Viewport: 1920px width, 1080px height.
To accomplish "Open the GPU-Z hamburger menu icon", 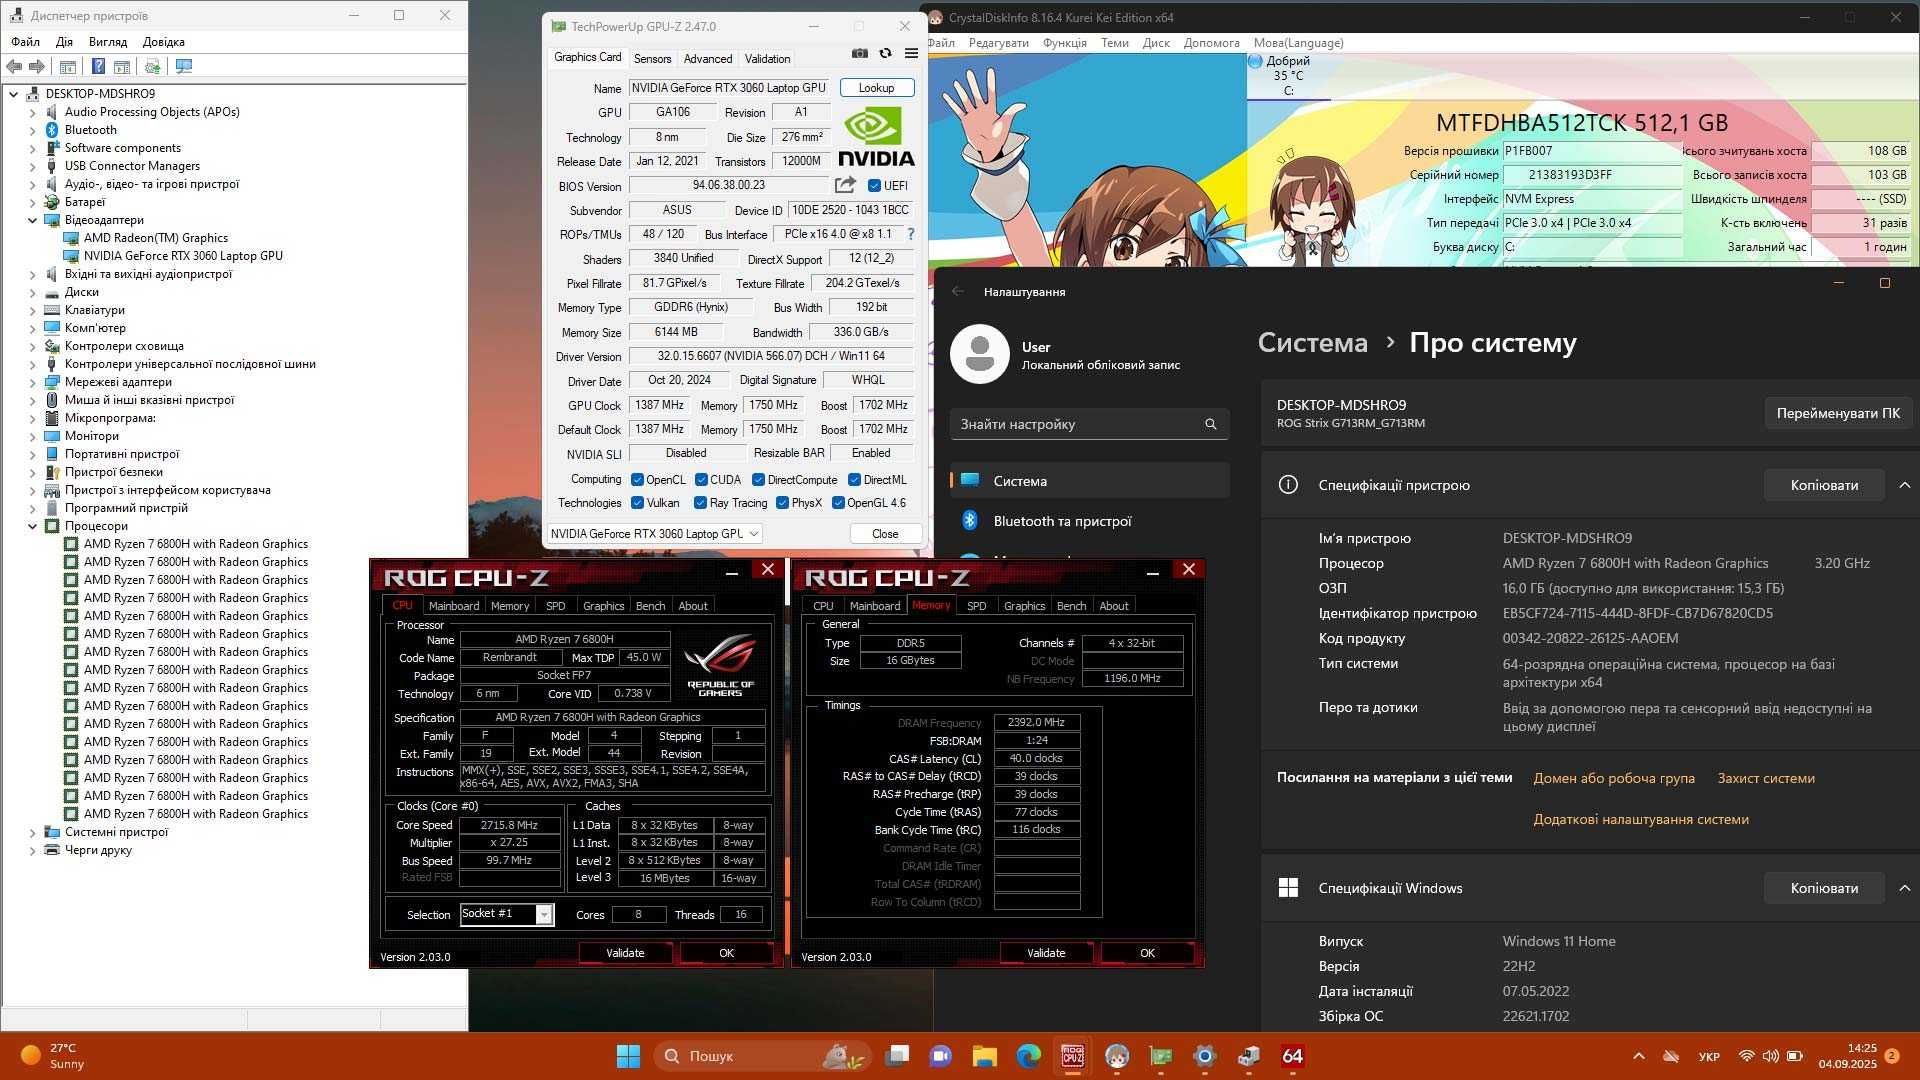I will 911,54.
